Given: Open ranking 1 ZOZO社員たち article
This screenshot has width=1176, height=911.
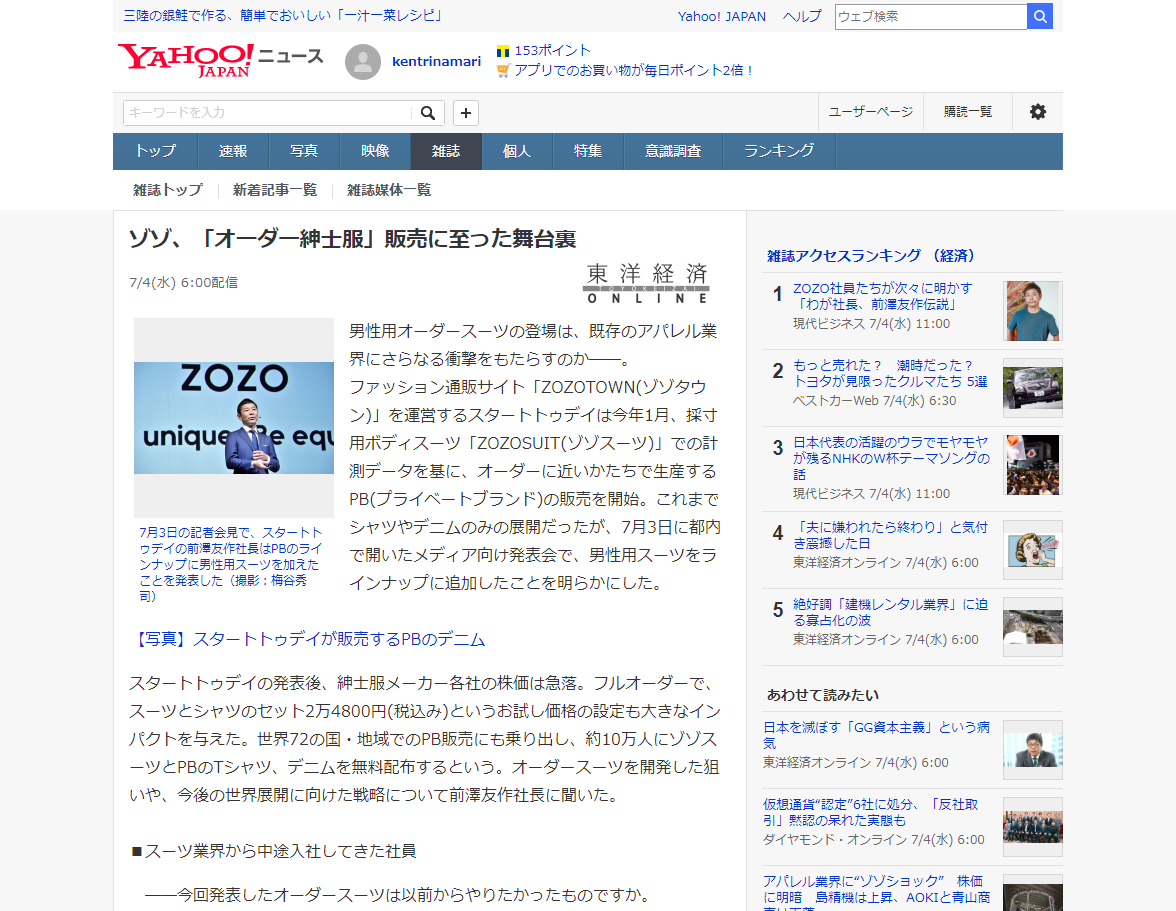Looking at the screenshot, I should click(x=883, y=296).
